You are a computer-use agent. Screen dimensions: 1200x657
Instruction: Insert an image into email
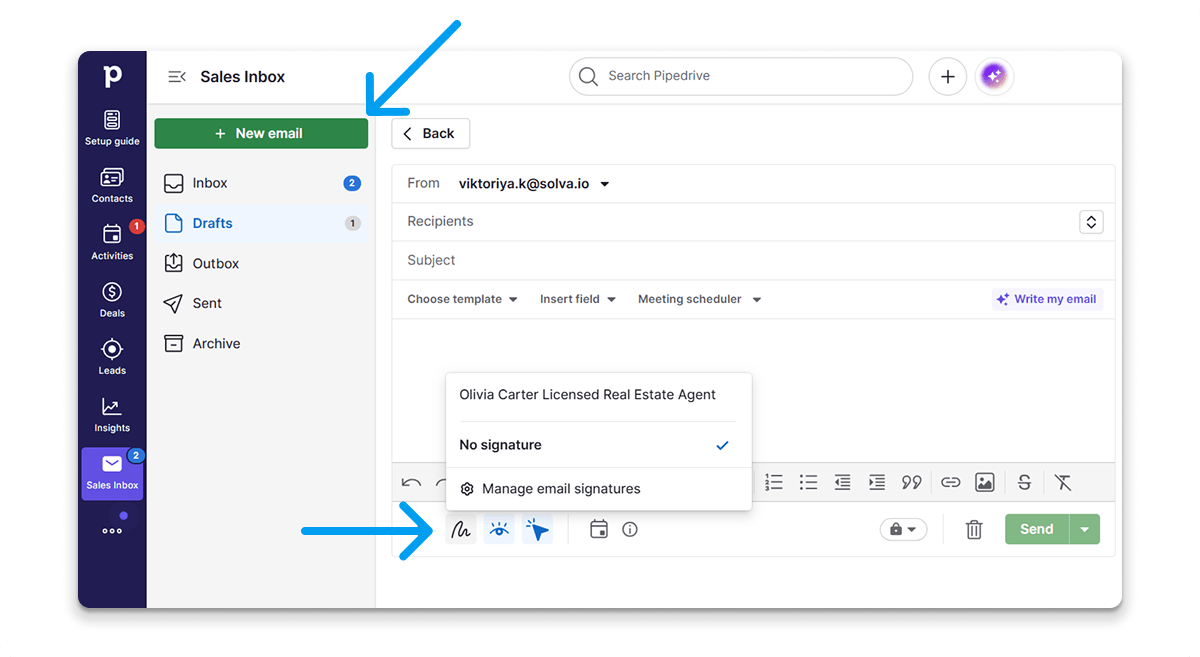985,483
